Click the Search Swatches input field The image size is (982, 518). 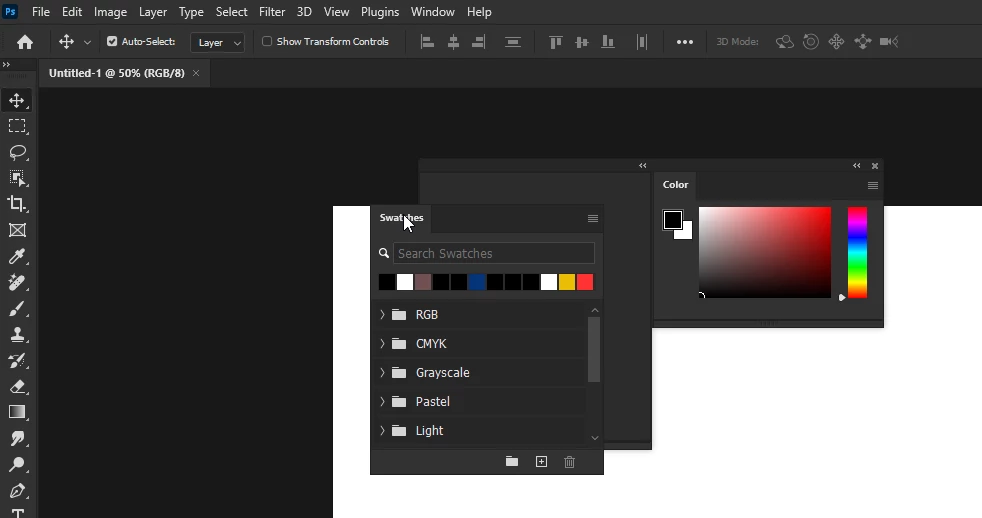point(494,253)
